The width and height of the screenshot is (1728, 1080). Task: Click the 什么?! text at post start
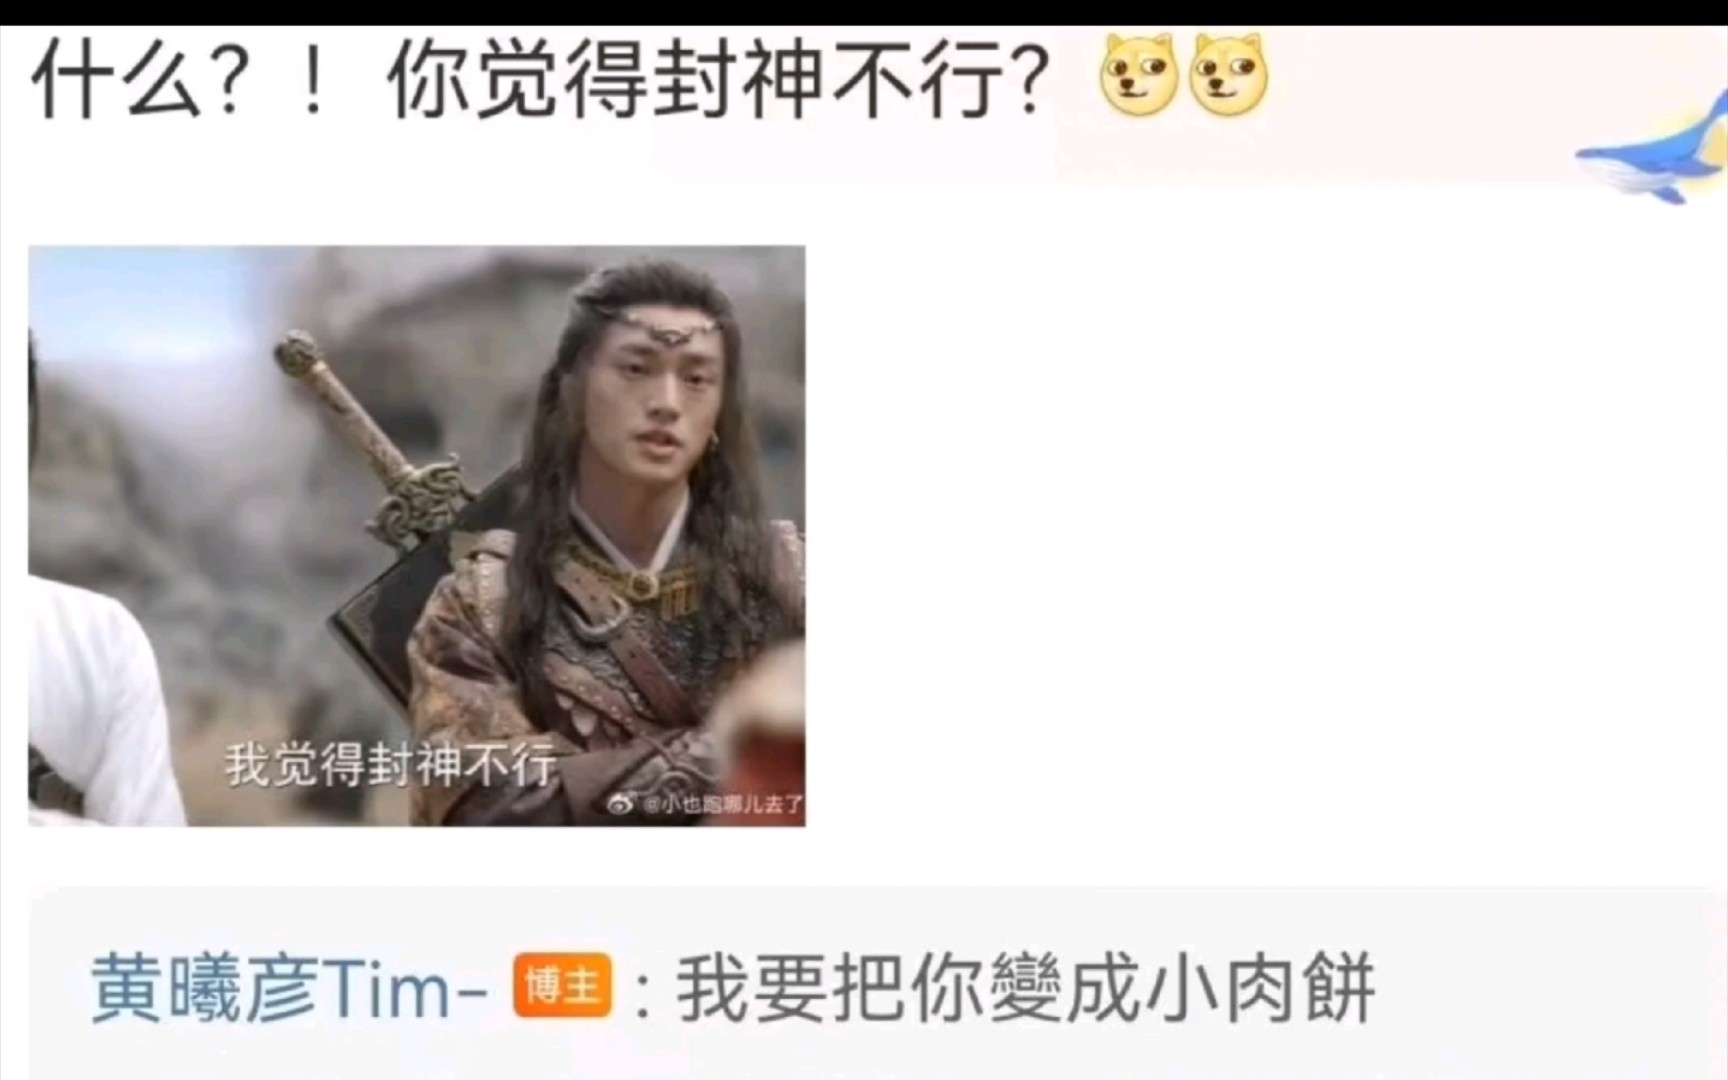click(181, 79)
